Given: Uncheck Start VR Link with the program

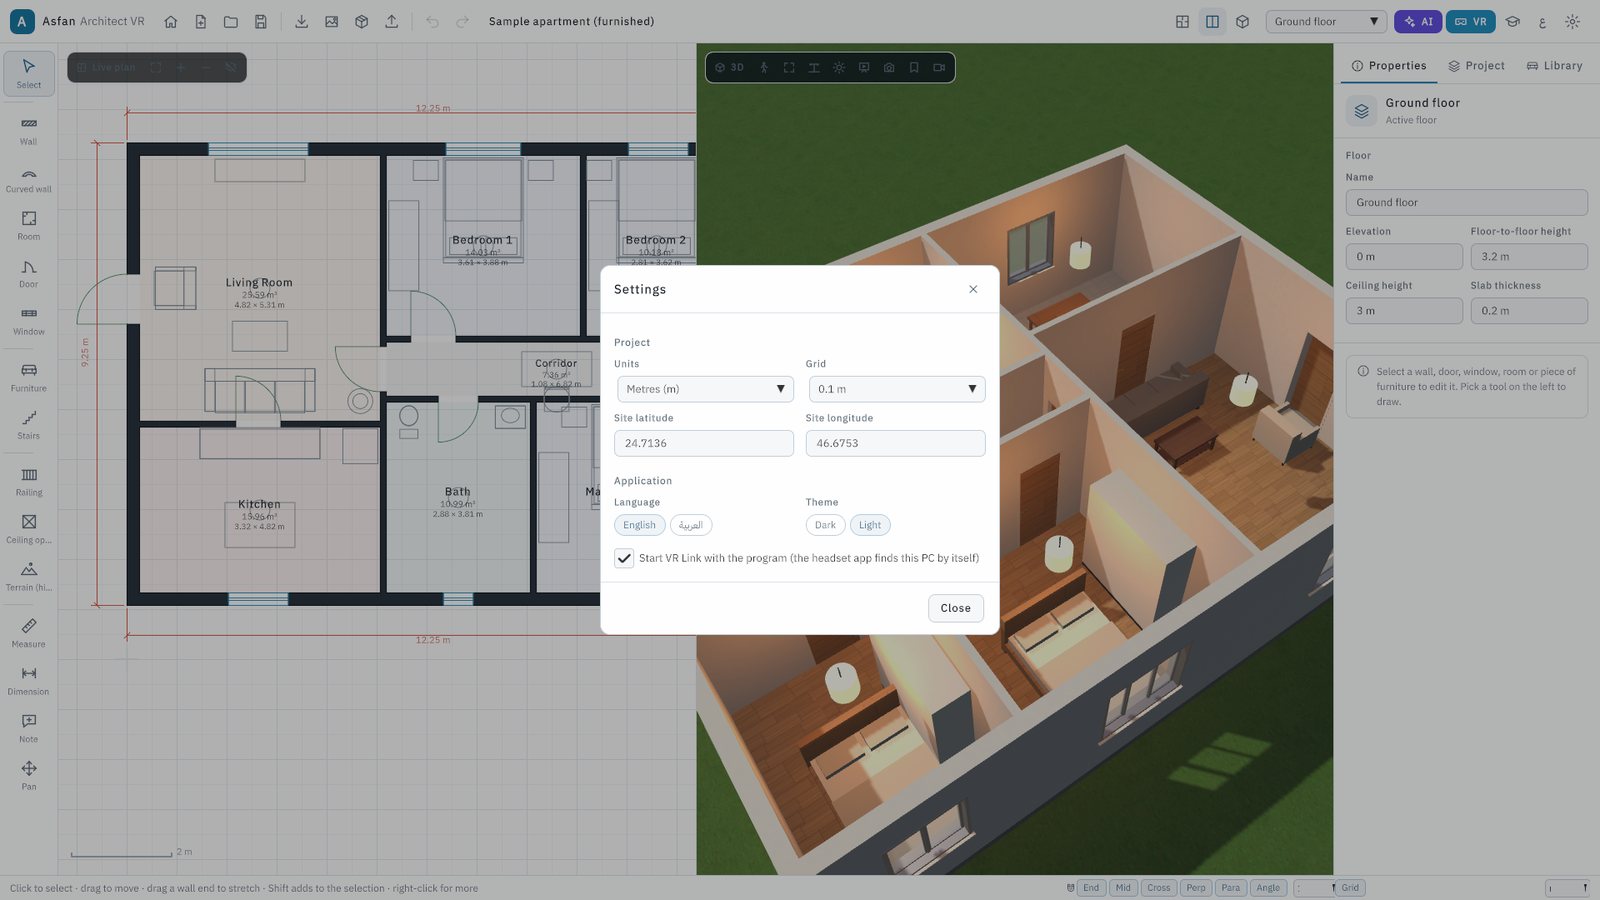Looking at the screenshot, I should 624,558.
